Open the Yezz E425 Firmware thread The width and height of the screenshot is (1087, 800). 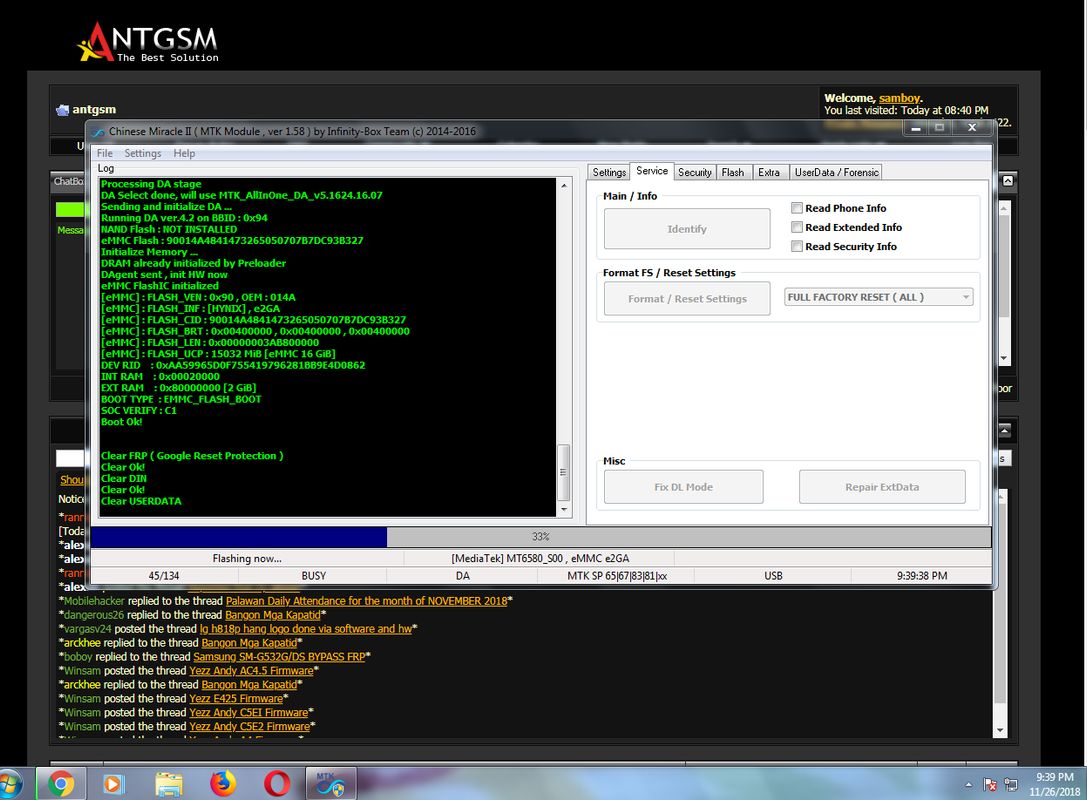[236, 698]
